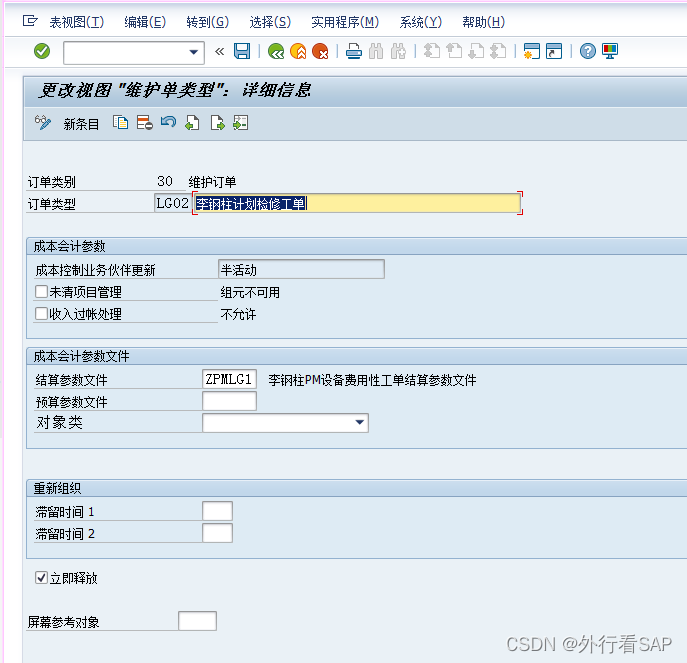
Task: Go to Previous Page icon
Action: 454,51
